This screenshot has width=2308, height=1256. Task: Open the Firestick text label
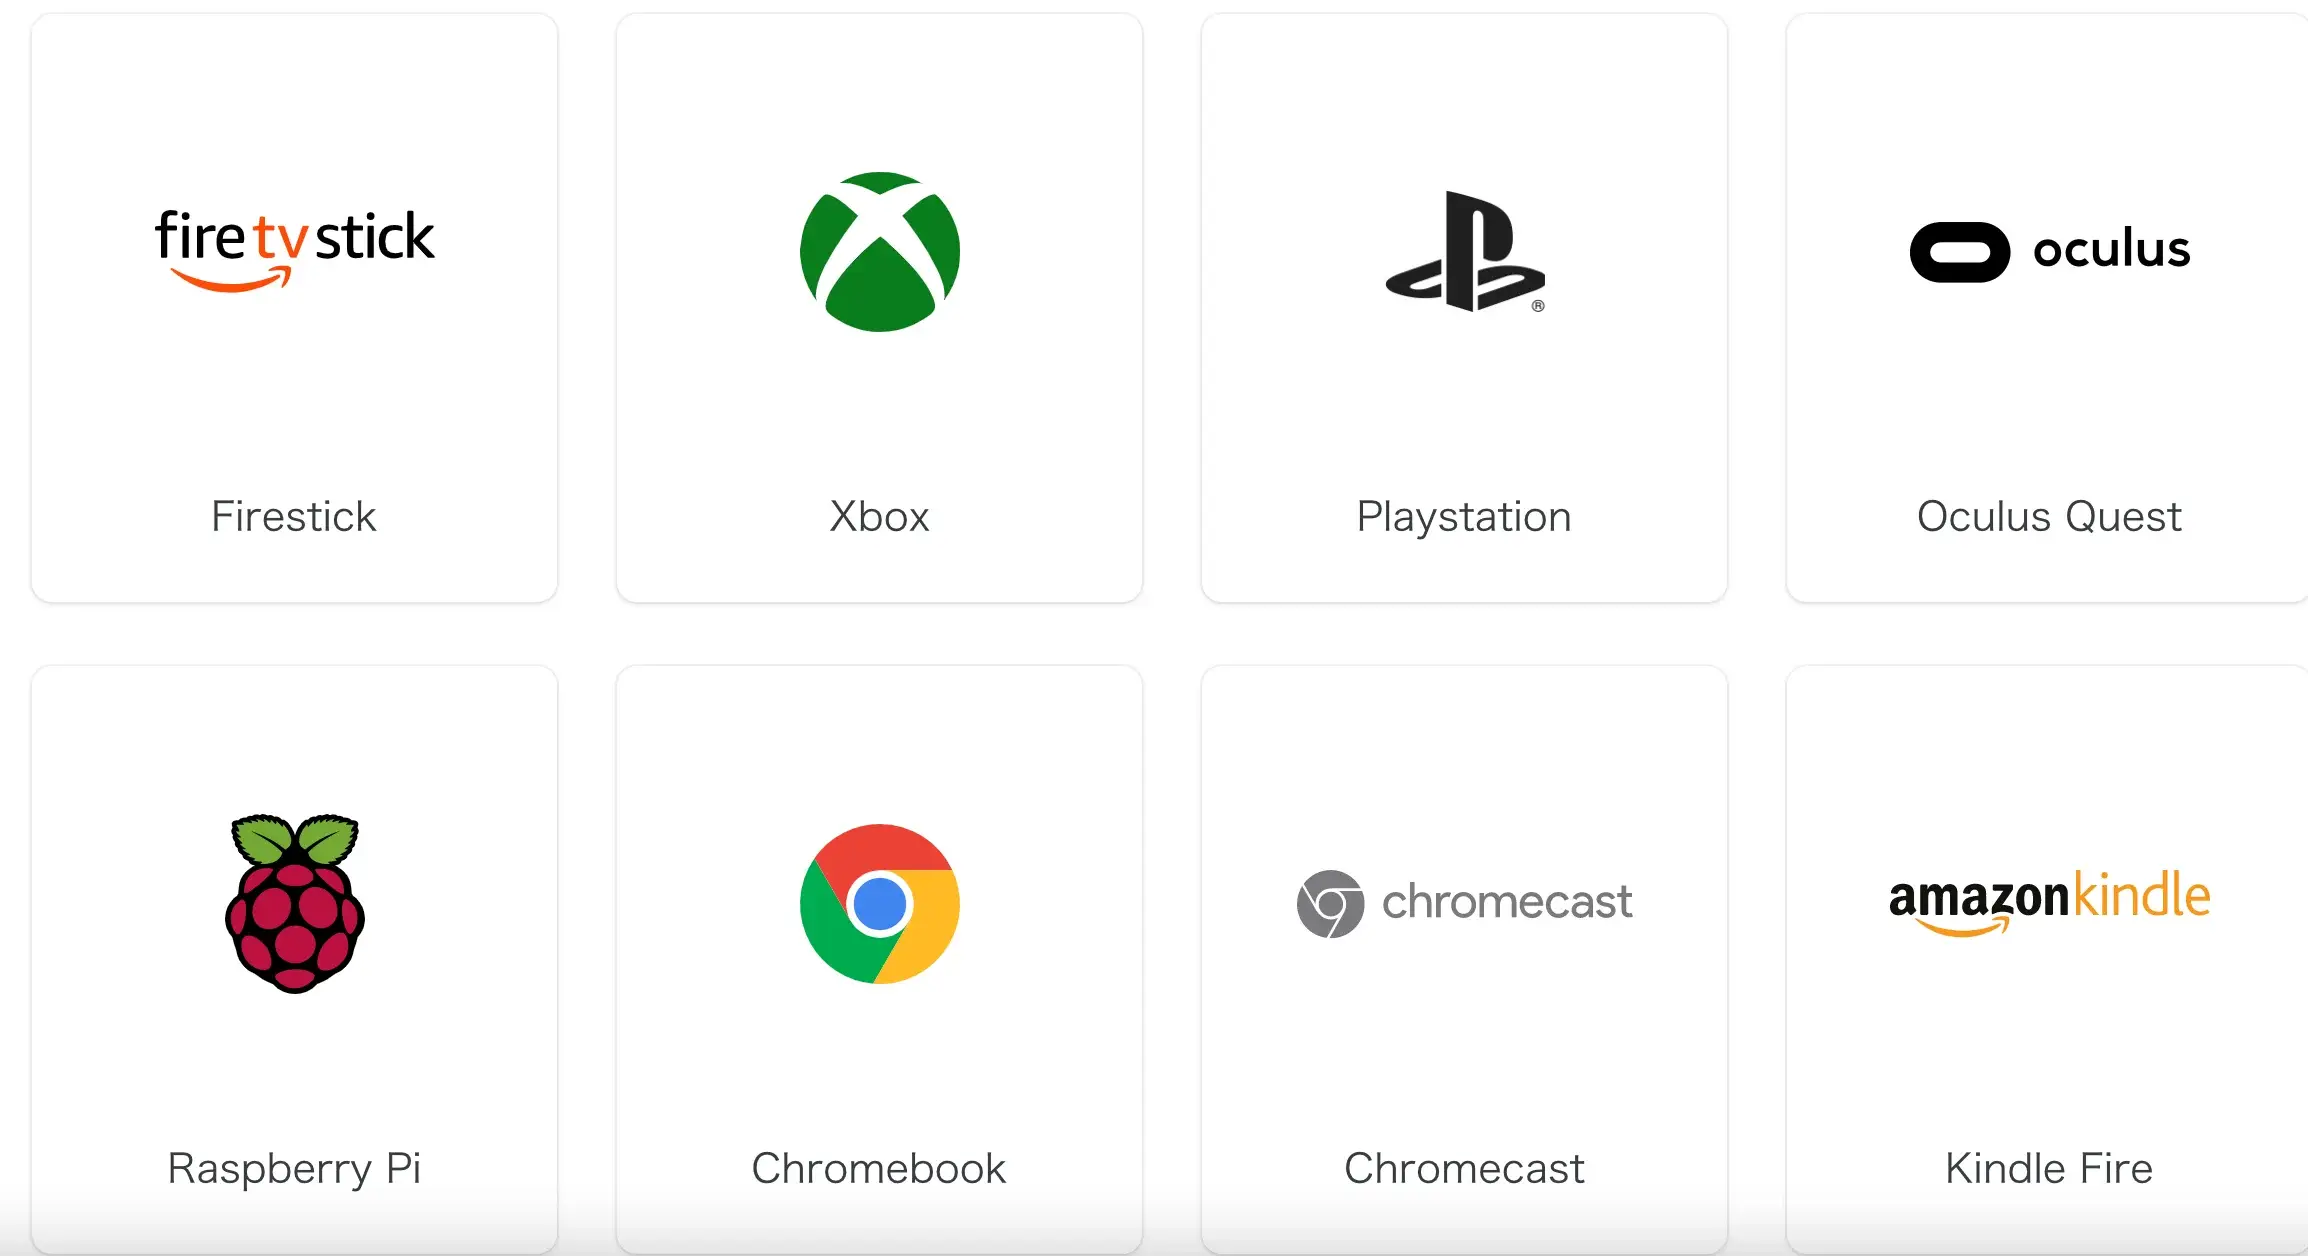(294, 517)
